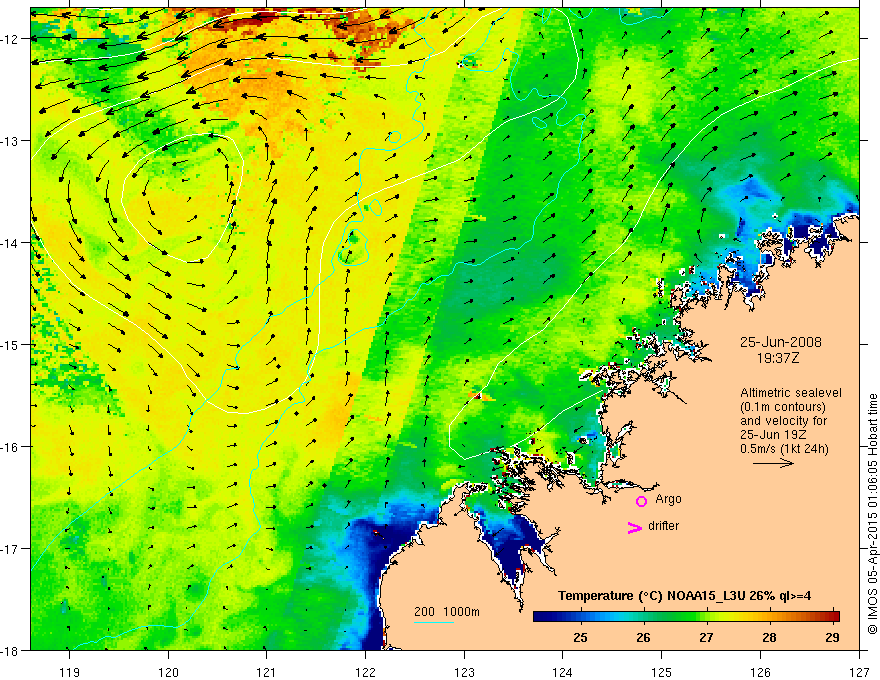Image resolution: width=880 pixels, height=680 pixels.
Task: Click the 'Argo' legend label
Action: click(668, 499)
